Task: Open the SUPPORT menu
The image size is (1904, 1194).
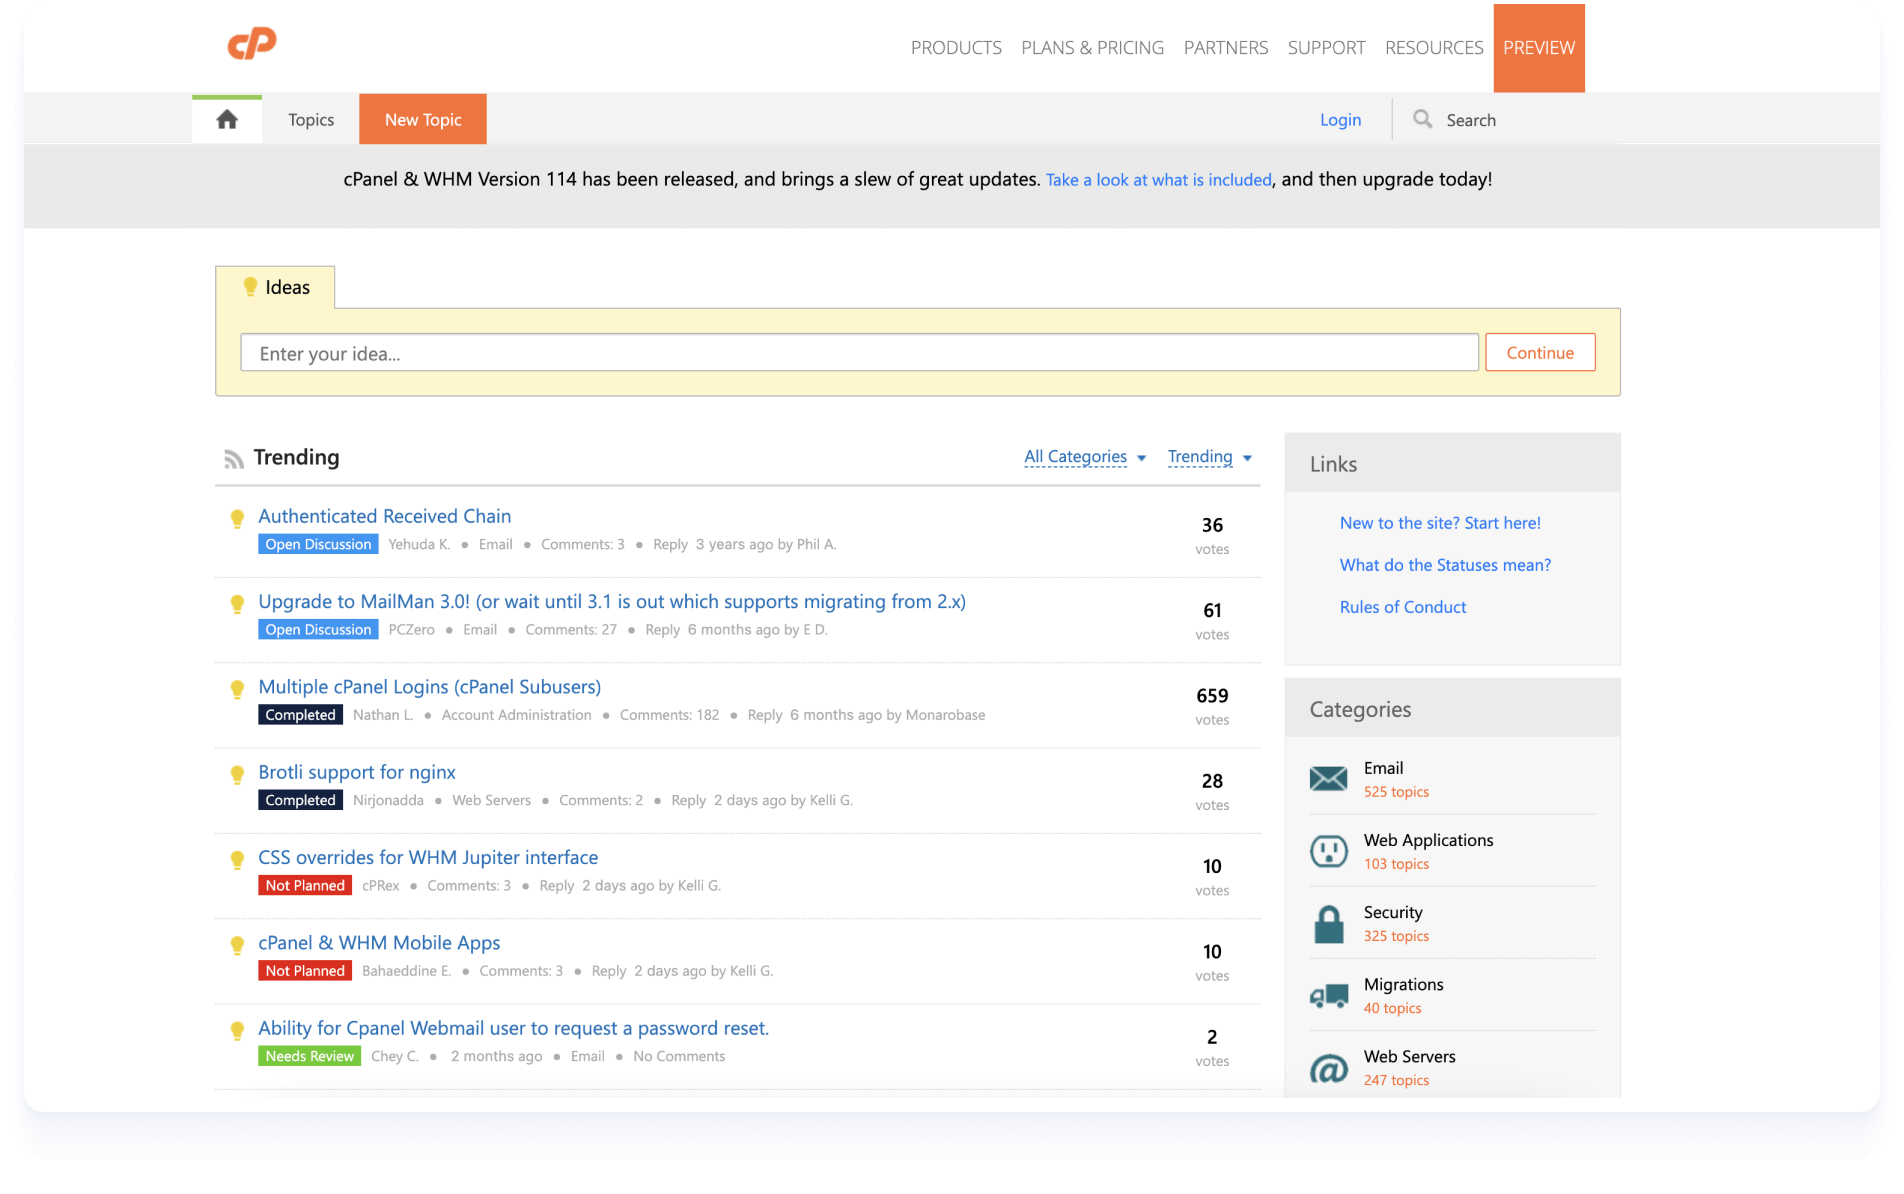Action: click(1326, 48)
